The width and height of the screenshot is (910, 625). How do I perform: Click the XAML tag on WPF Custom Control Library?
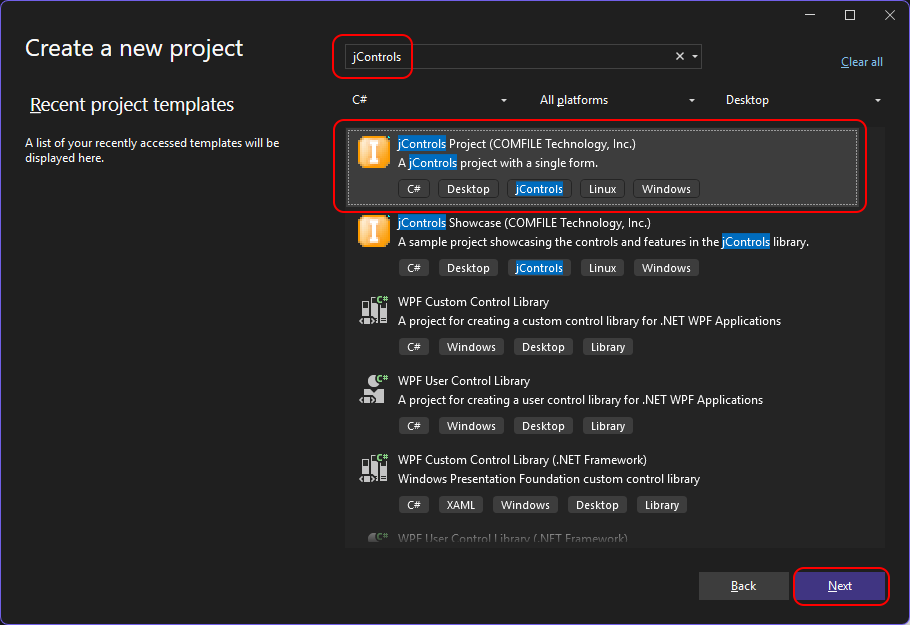click(461, 505)
